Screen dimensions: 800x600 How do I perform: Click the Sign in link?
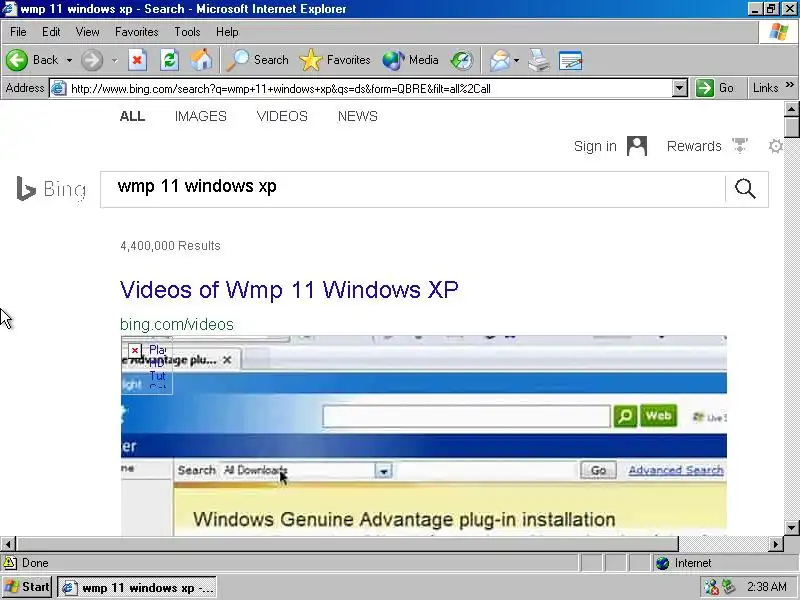click(595, 146)
